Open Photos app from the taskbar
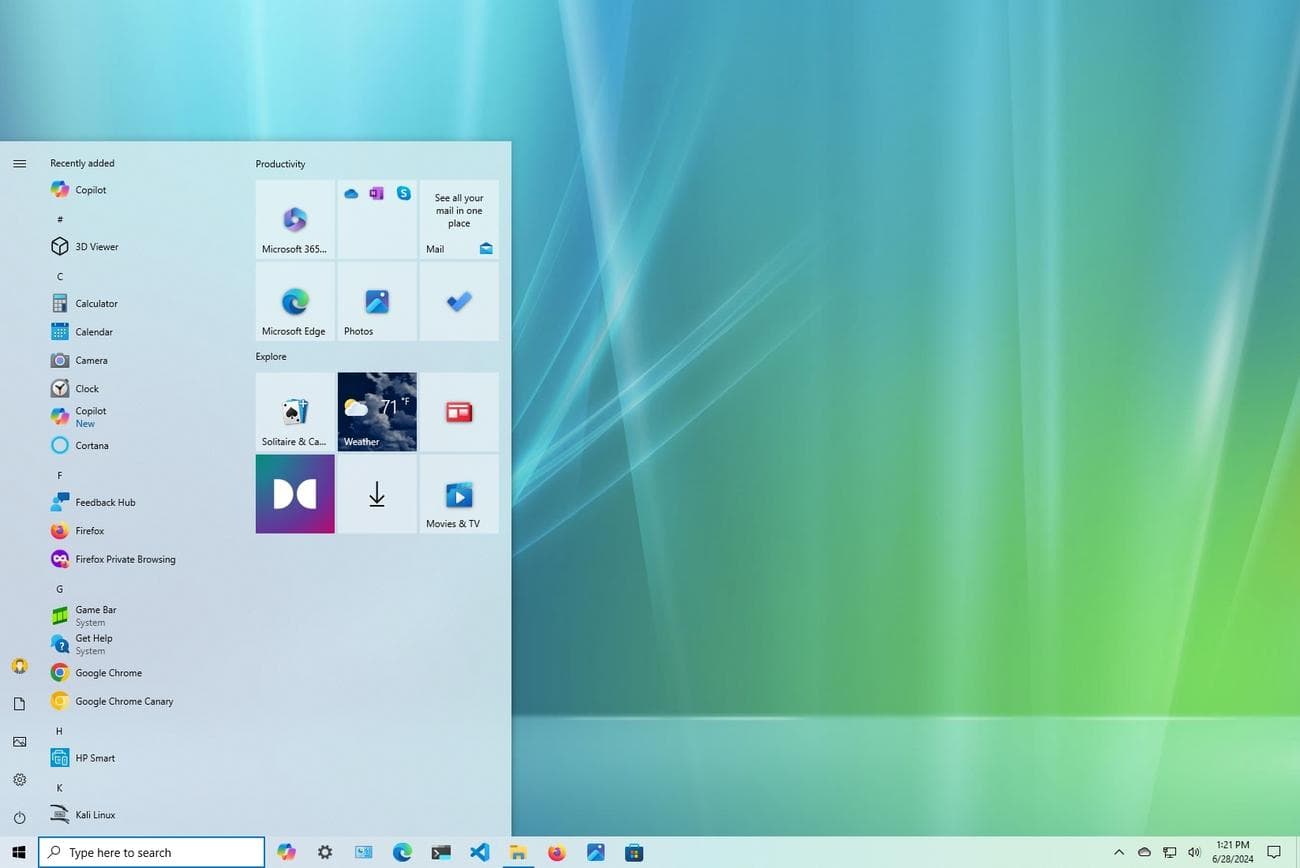The width and height of the screenshot is (1300, 868). [595, 852]
